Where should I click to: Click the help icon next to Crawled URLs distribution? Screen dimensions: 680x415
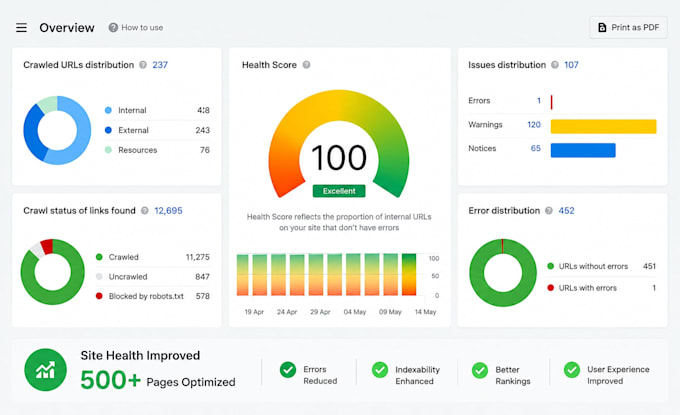[143, 65]
